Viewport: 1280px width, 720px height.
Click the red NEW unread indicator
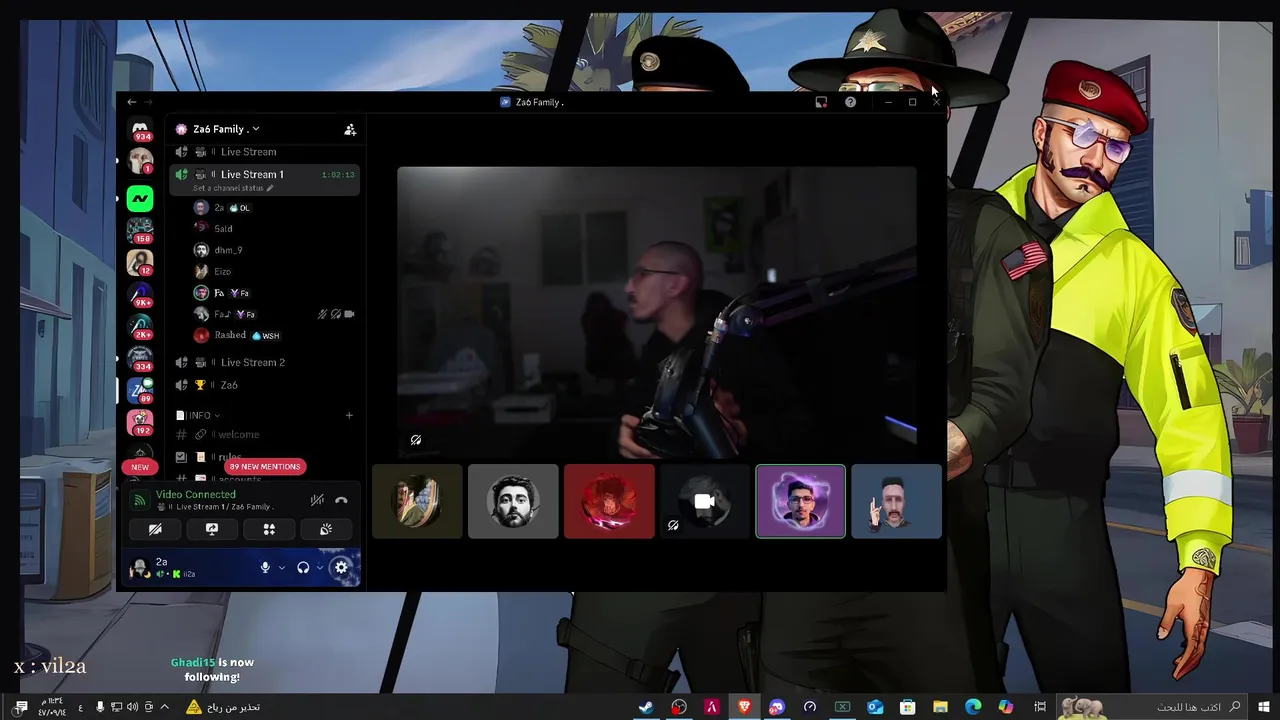(x=140, y=467)
